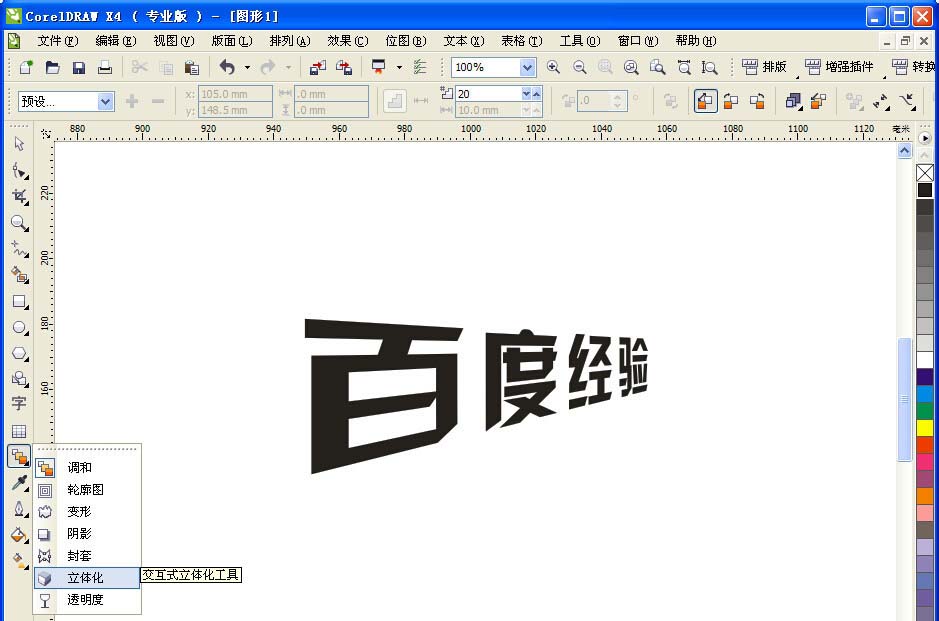The width and height of the screenshot is (939, 621).
Task: Select the Interactive blend tool group
Action: click(19, 457)
